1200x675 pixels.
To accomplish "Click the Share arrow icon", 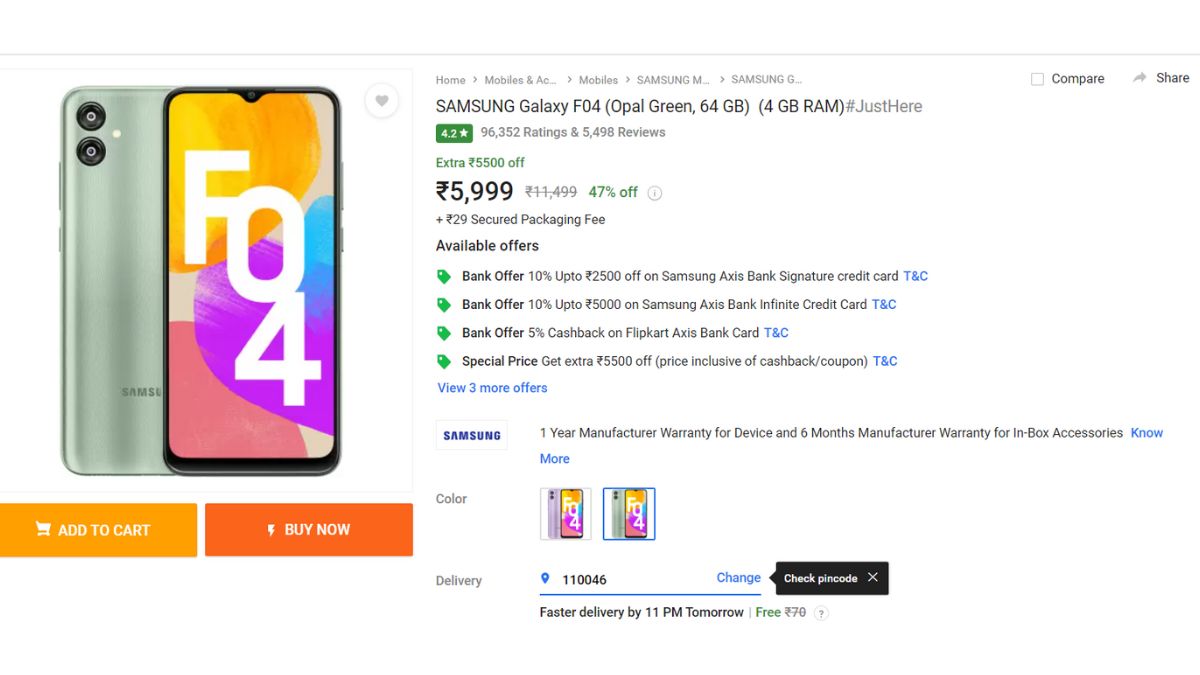I will (x=1139, y=78).
